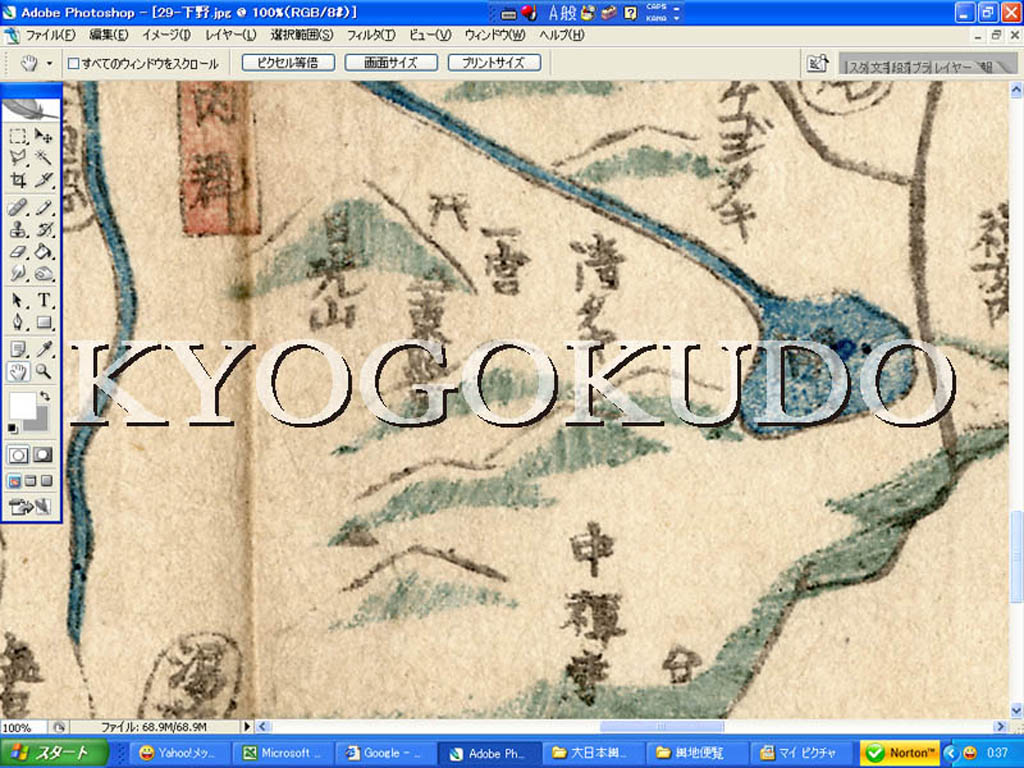The image size is (1024, 768).
Task: Select the Hand tool in toolbox
Action: point(18,372)
